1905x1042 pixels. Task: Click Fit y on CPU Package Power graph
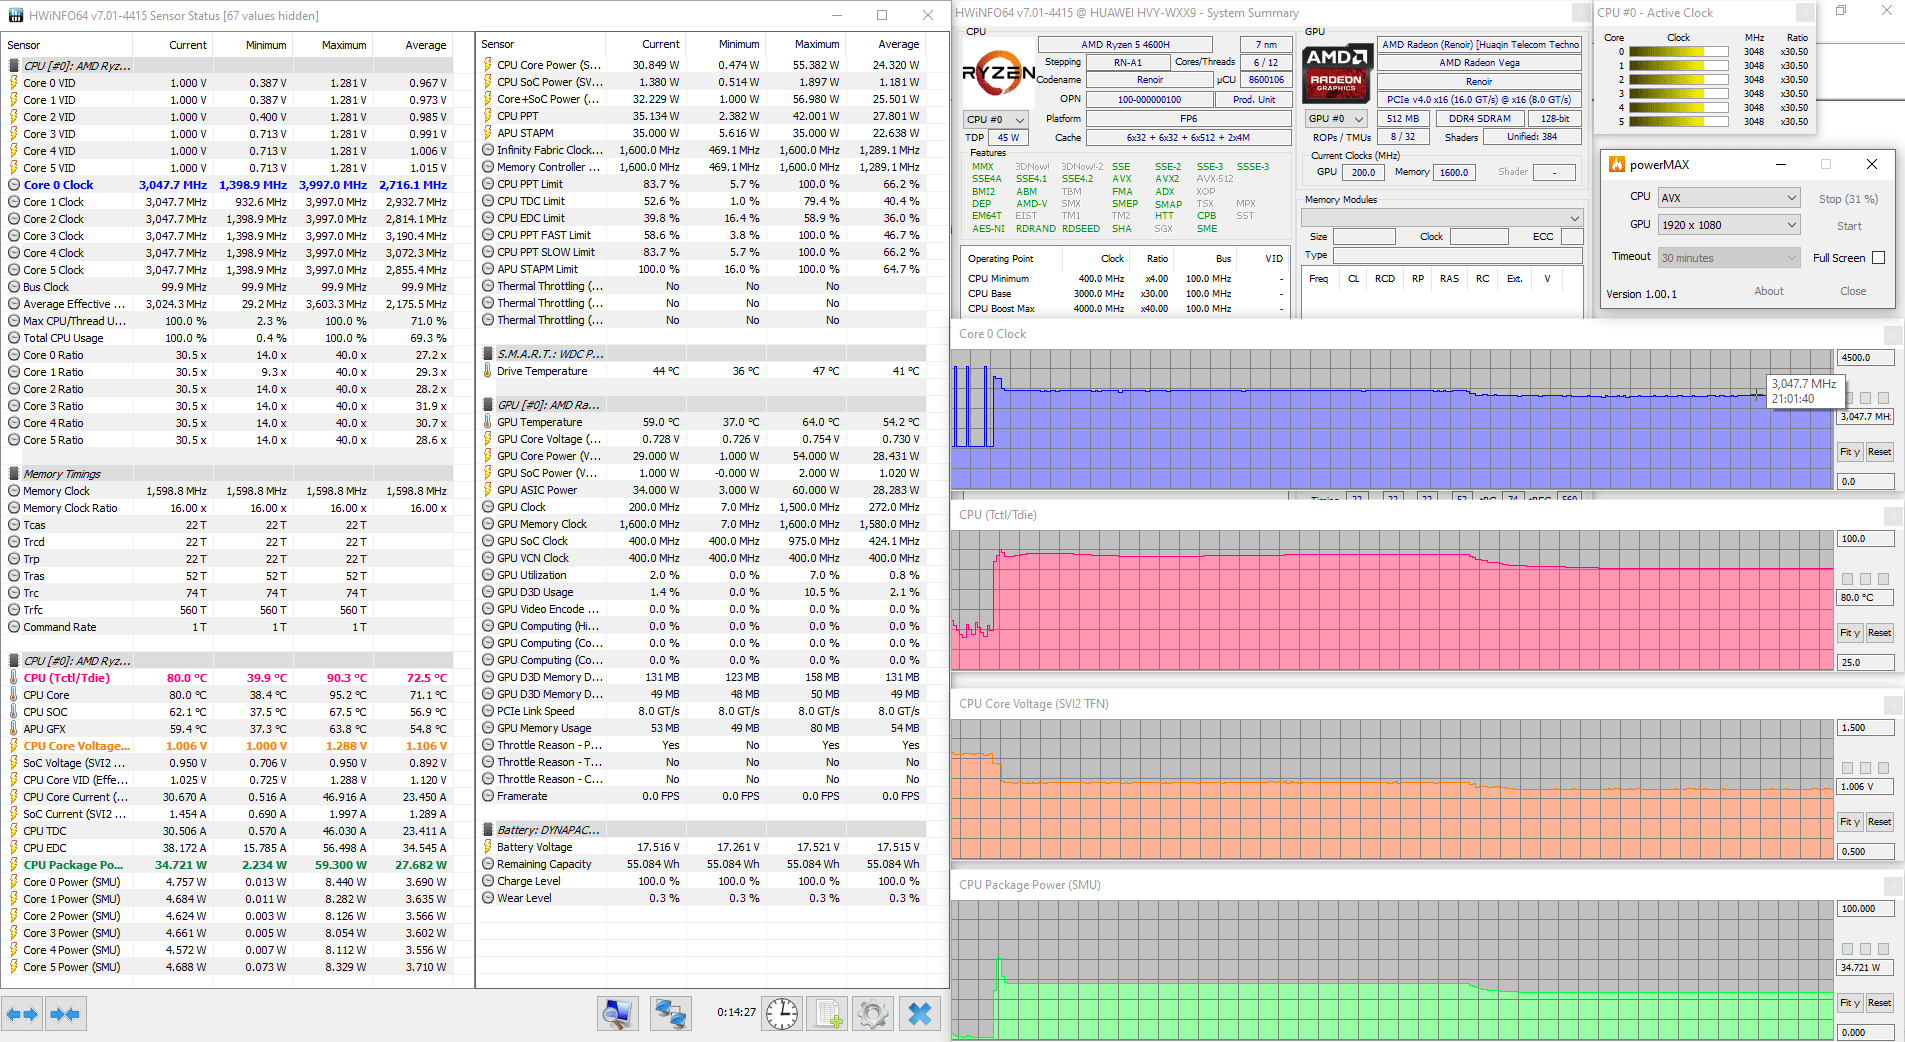1850,1003
